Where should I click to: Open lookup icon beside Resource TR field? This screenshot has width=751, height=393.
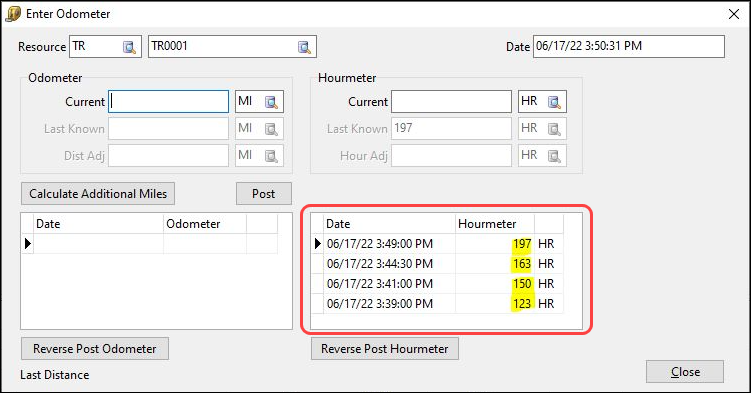pos(129,47)
